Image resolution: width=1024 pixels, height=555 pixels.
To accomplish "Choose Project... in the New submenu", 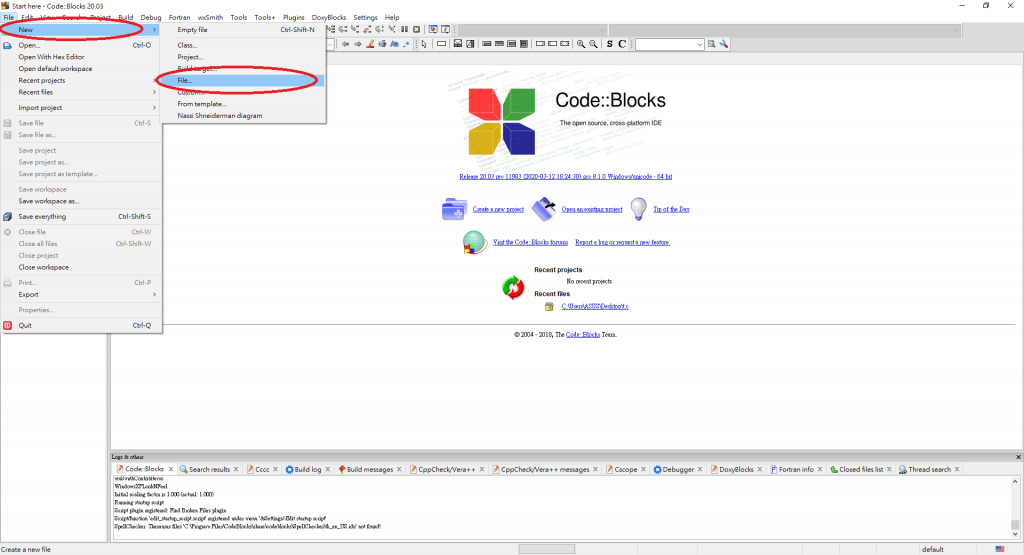I will pyautogui.click(x=243, y=57).
